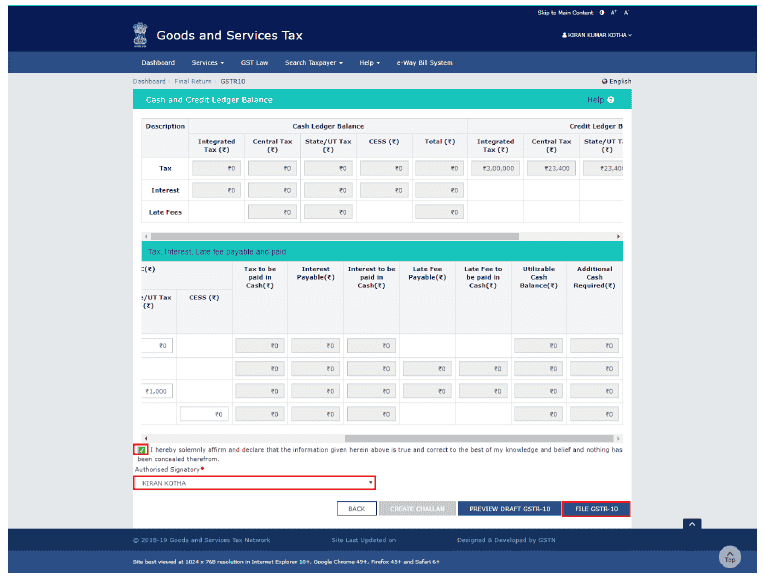Expand the Services menu
The image size is (765, 583).
pos(208,62)
